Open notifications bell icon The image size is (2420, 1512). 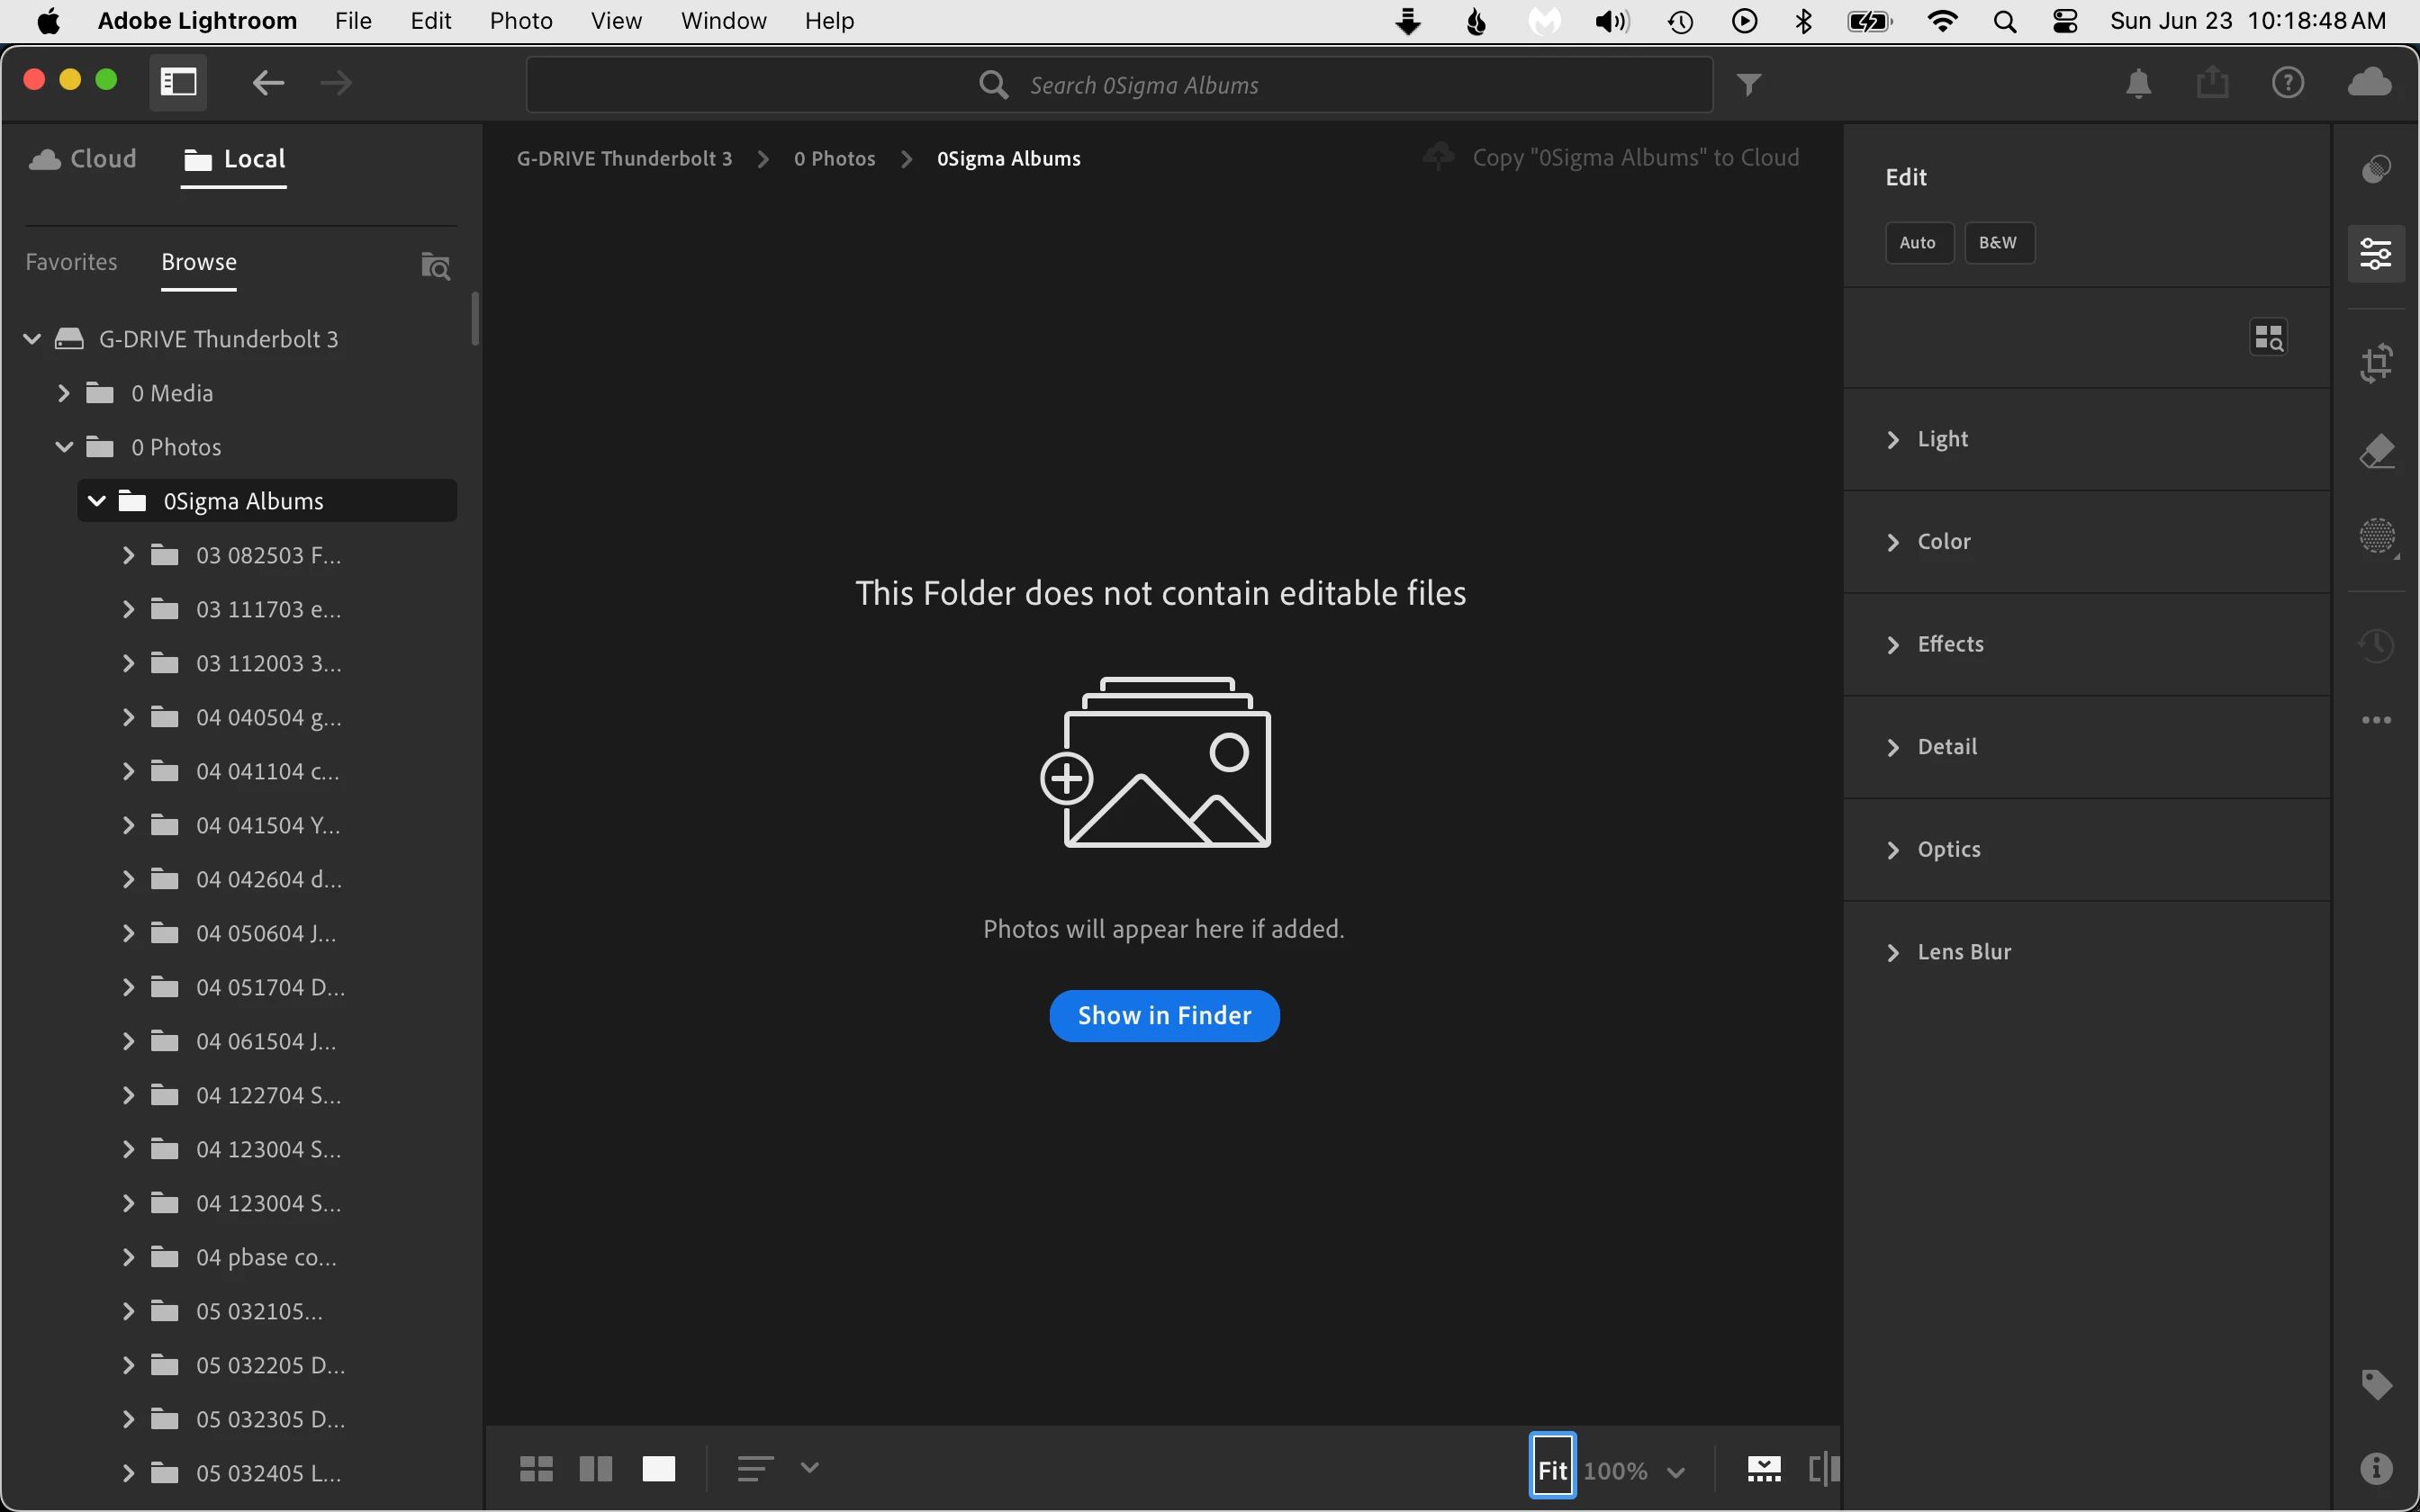tap(2138, 84)
